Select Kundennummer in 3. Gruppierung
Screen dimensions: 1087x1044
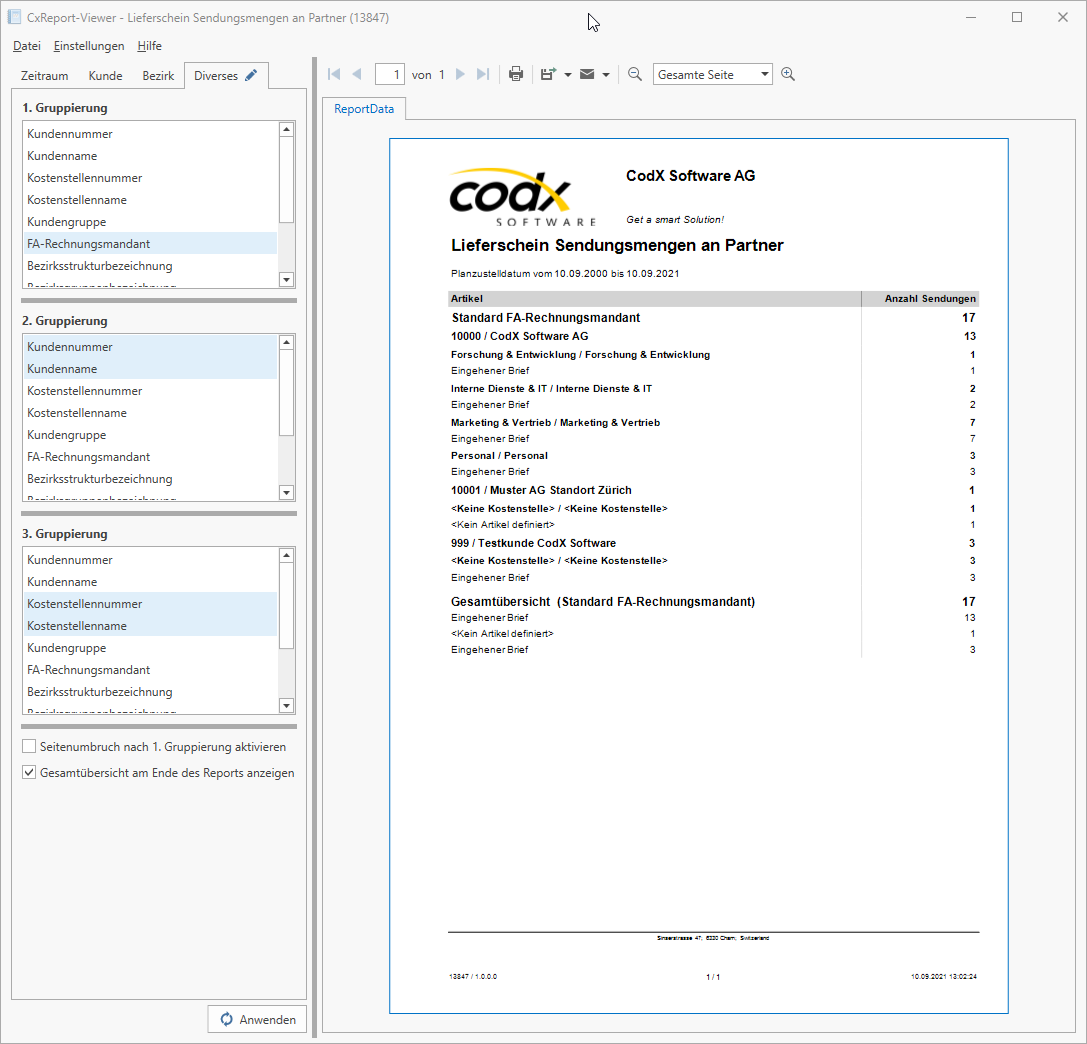pyautogui.click(x=150, y=559)
